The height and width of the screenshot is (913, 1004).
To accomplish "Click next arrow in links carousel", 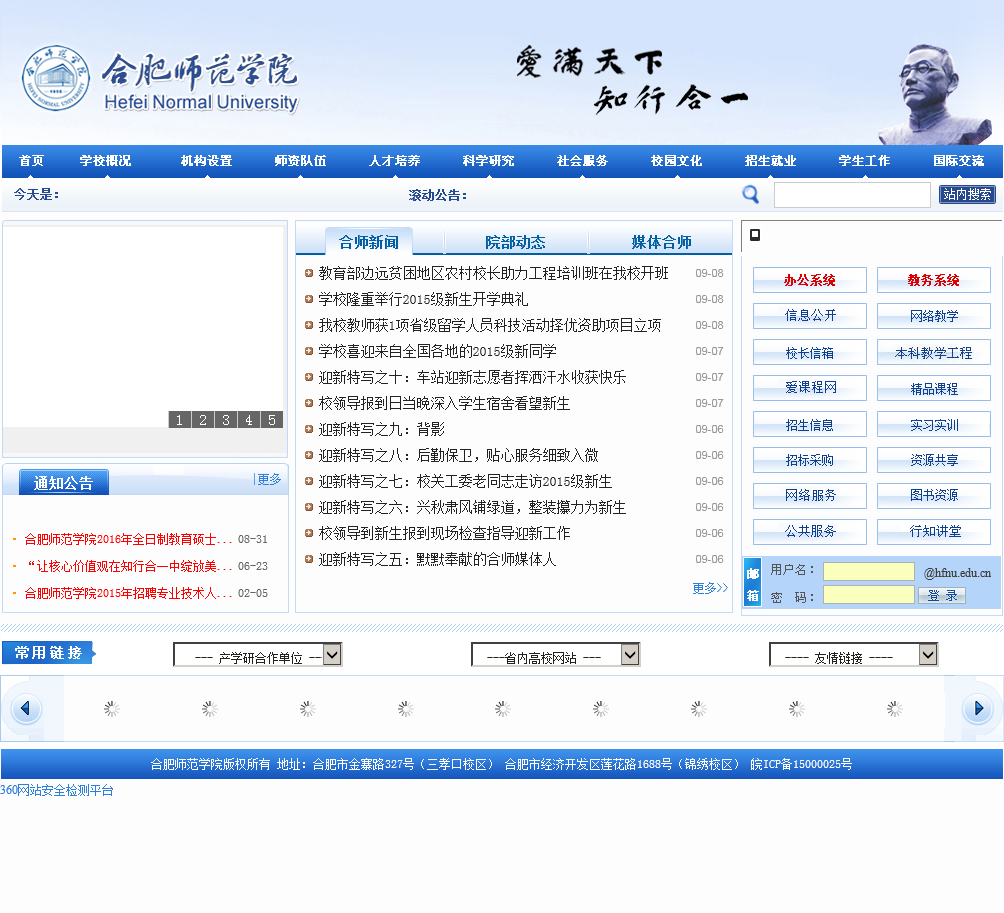I will coord(978,708).
